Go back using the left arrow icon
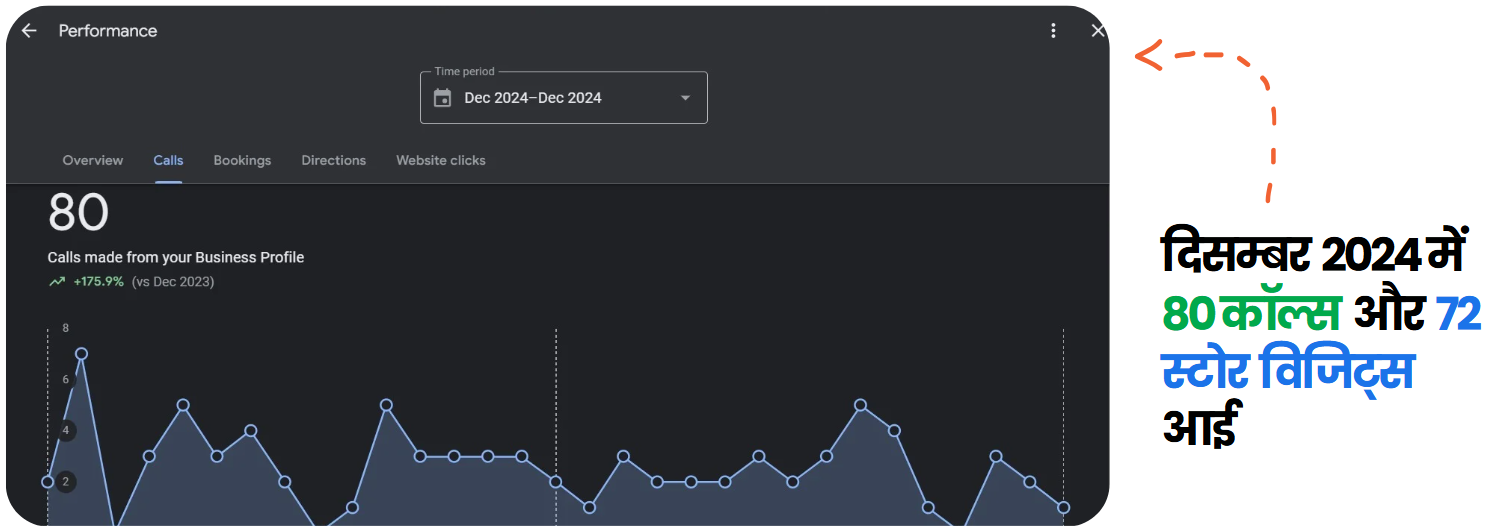Screen dimensions: 1491x531 [x=29, y=31]
